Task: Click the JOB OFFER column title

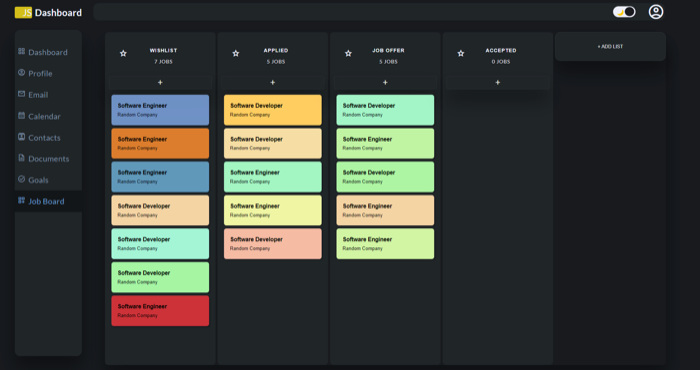Action: tap(388, 50)
